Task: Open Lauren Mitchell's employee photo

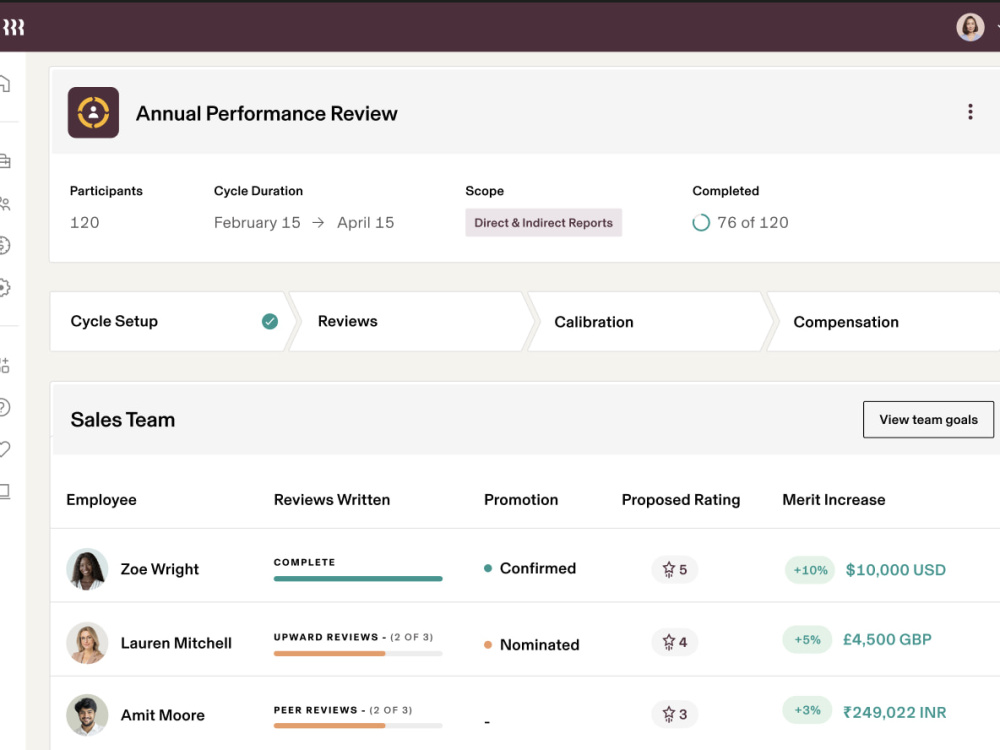Action: [x=87, y=643]
